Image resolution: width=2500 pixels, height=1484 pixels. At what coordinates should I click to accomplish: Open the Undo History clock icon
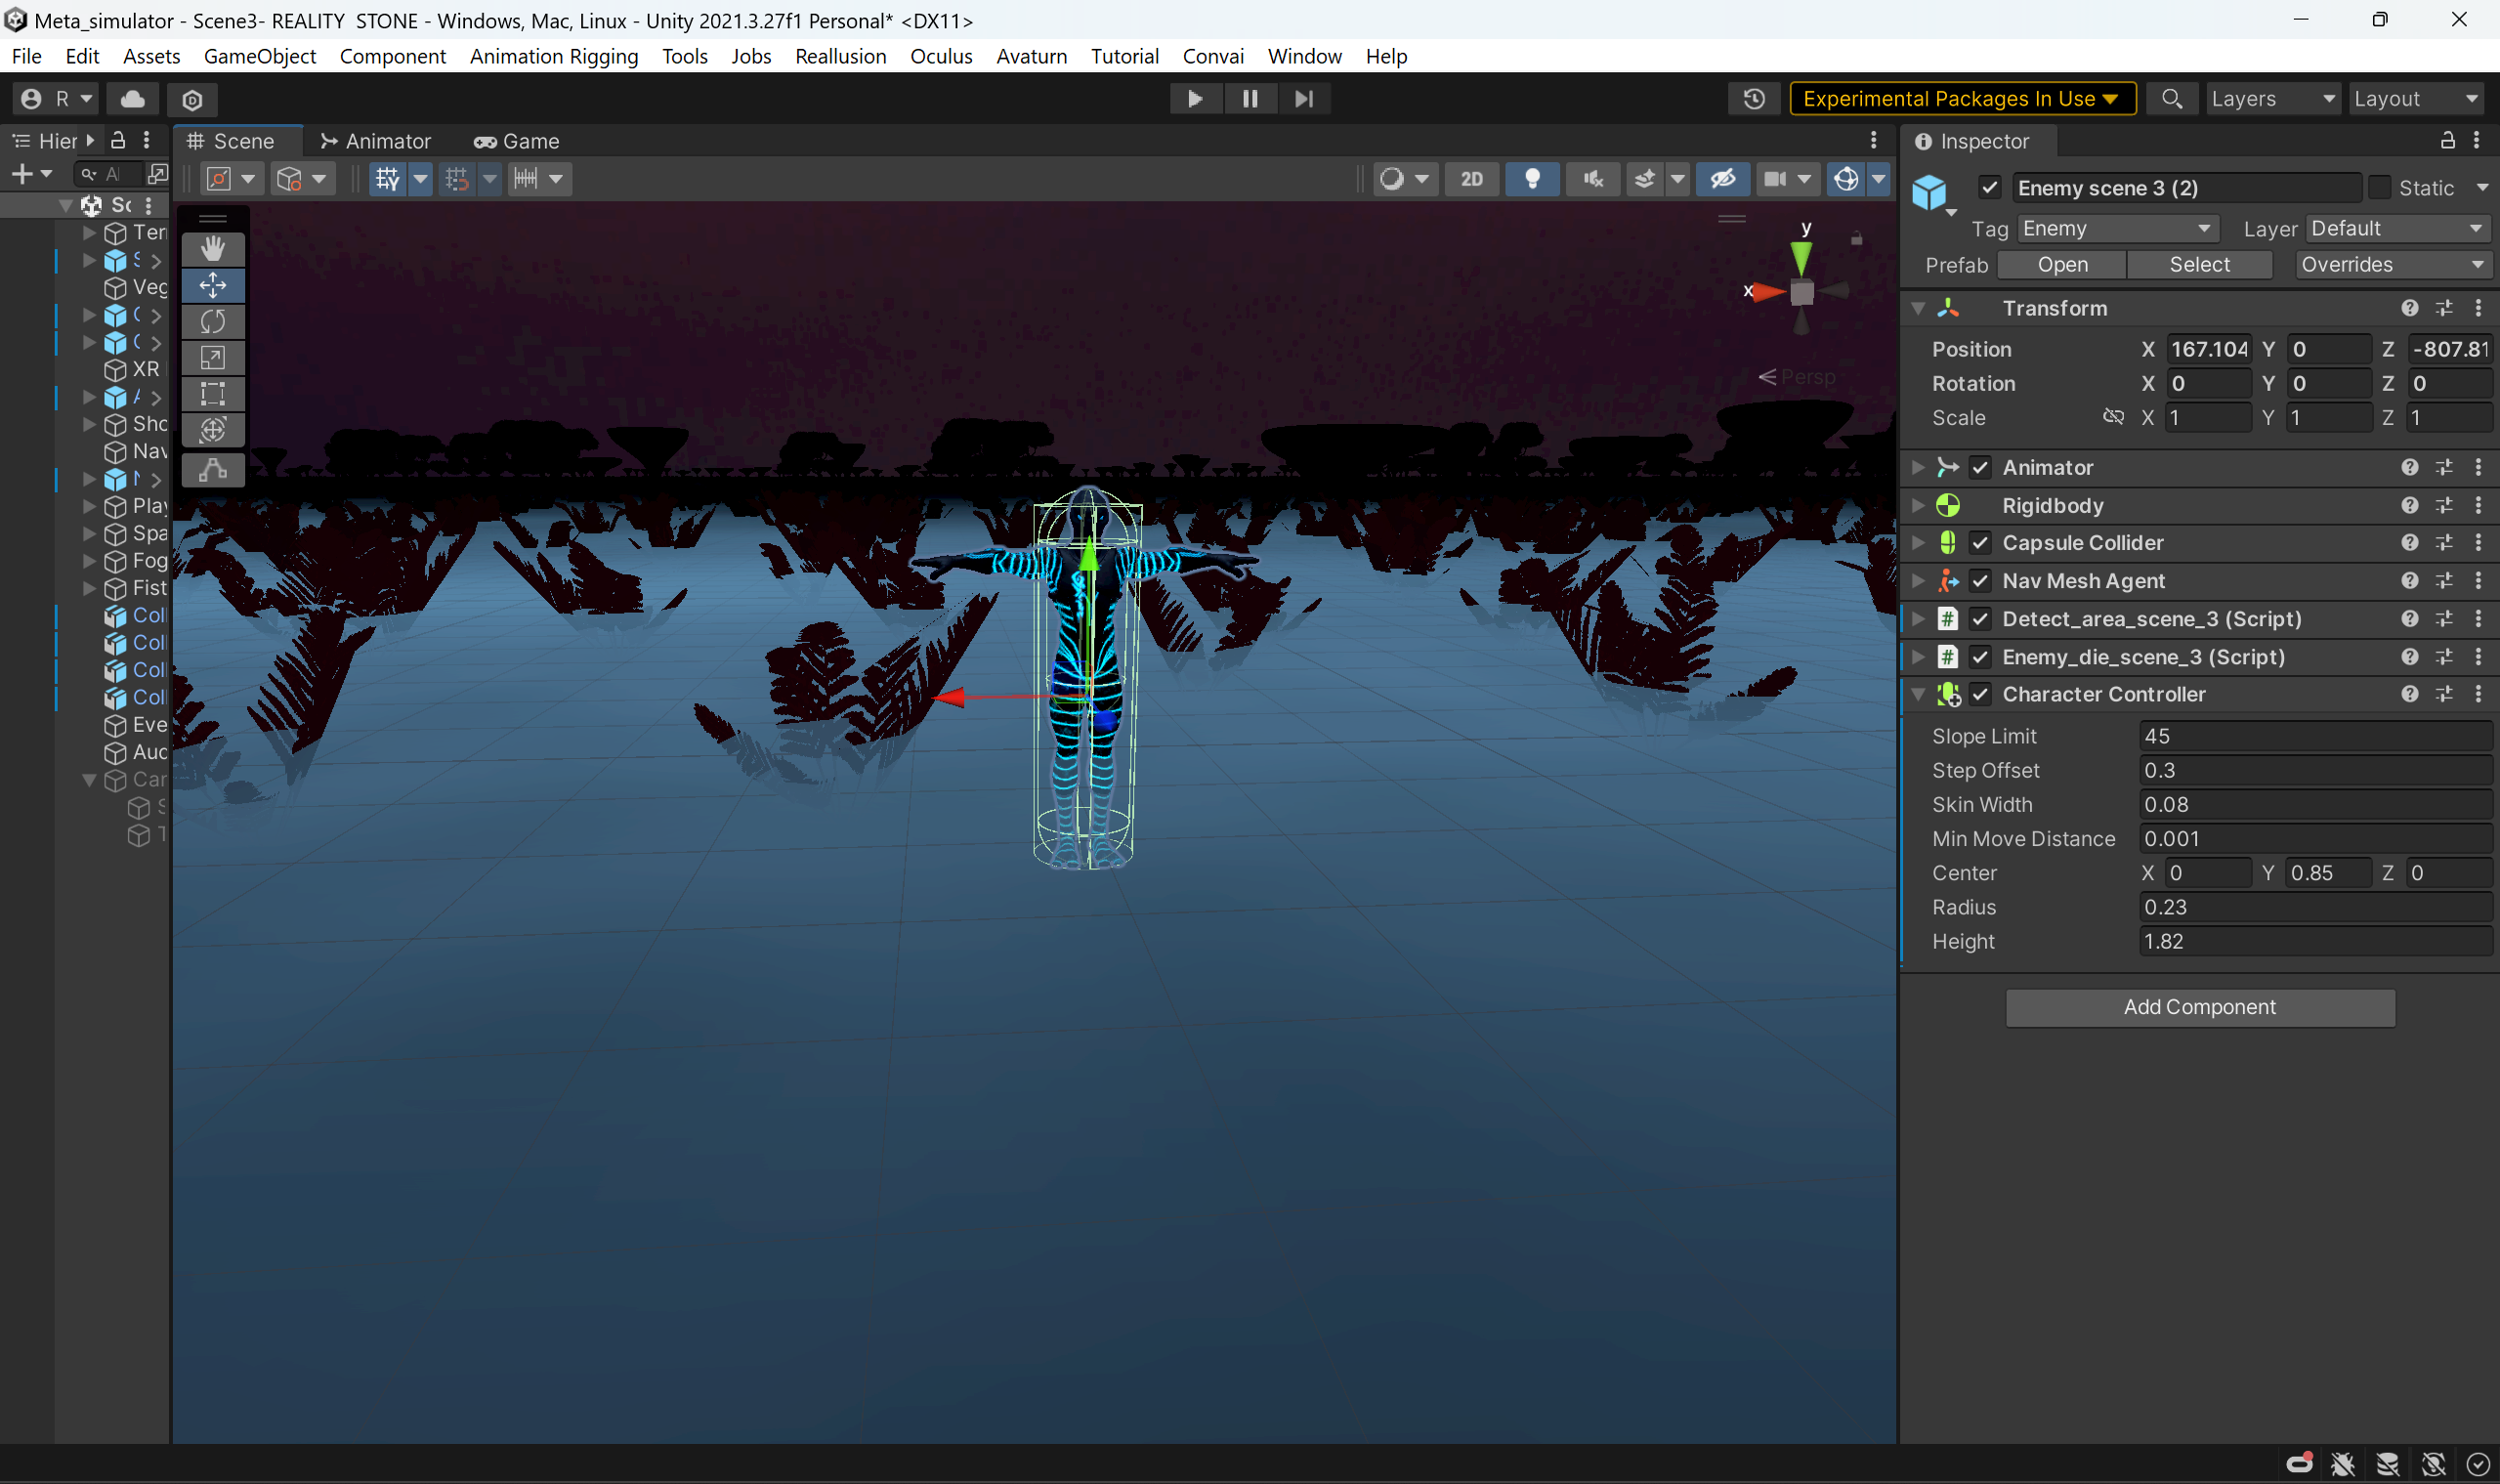[1754, 99]
